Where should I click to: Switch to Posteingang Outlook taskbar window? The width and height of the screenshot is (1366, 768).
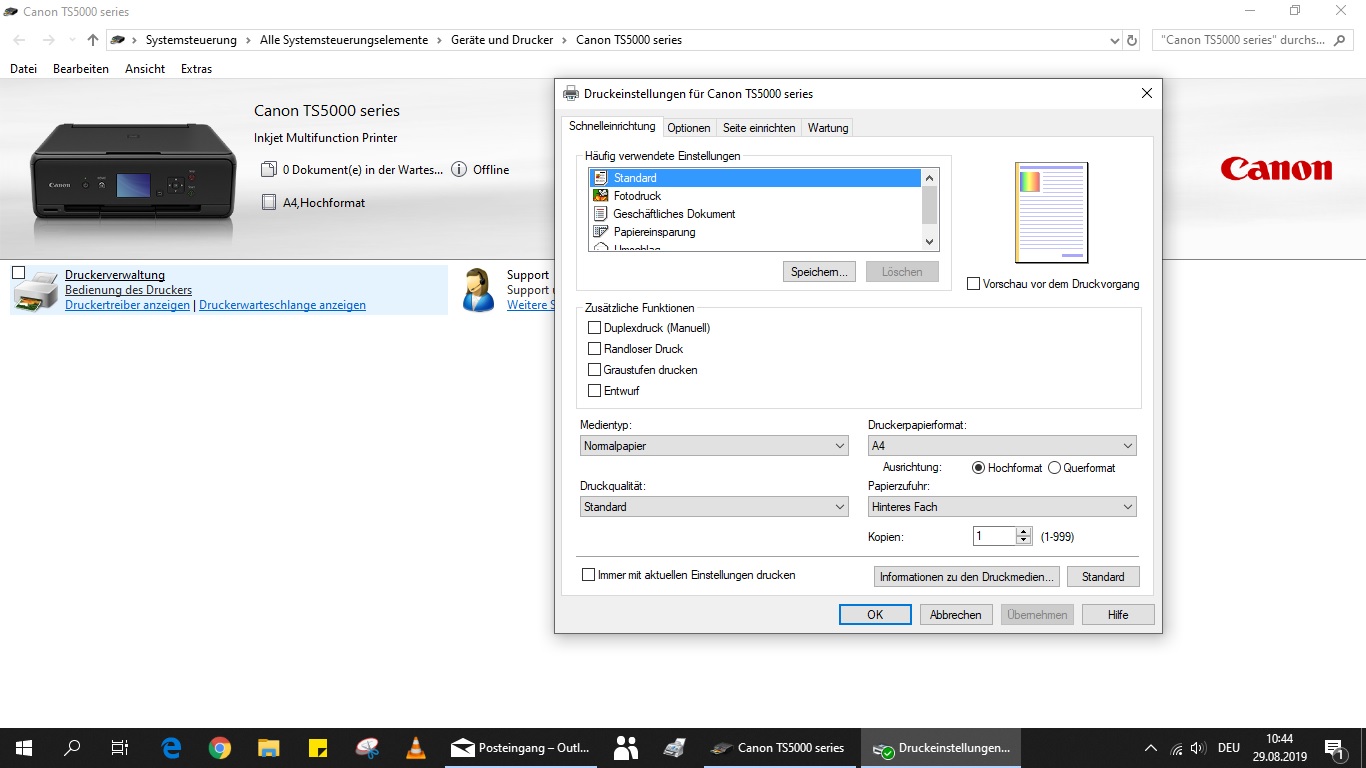point(520,748)
